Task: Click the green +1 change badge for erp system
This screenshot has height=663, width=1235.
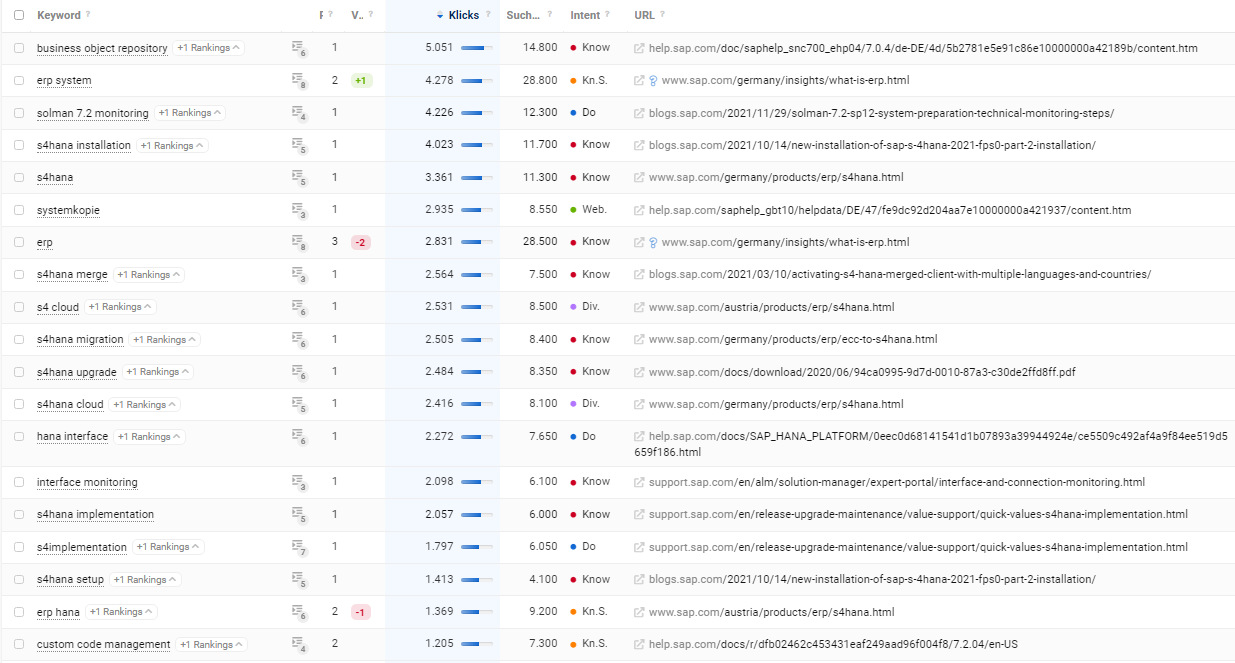Action: point(362,80)
